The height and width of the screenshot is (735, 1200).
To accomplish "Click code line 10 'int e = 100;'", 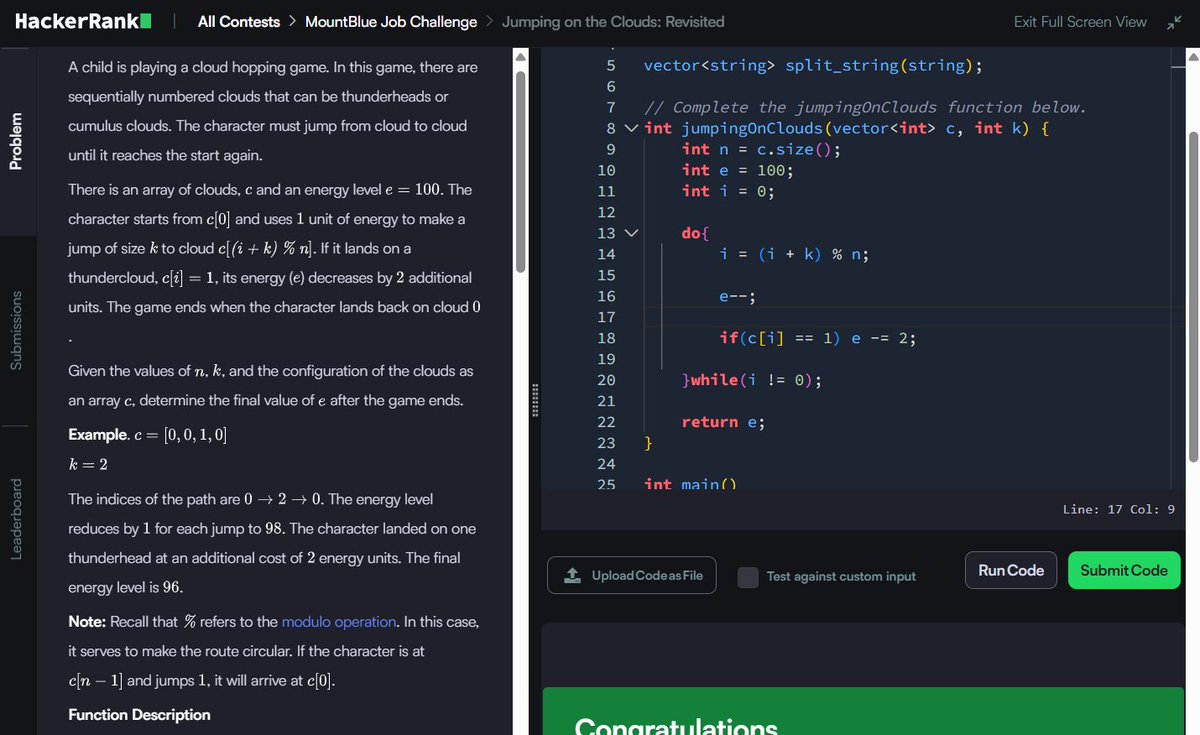I will pyautogui.click(x=737, y=170).
